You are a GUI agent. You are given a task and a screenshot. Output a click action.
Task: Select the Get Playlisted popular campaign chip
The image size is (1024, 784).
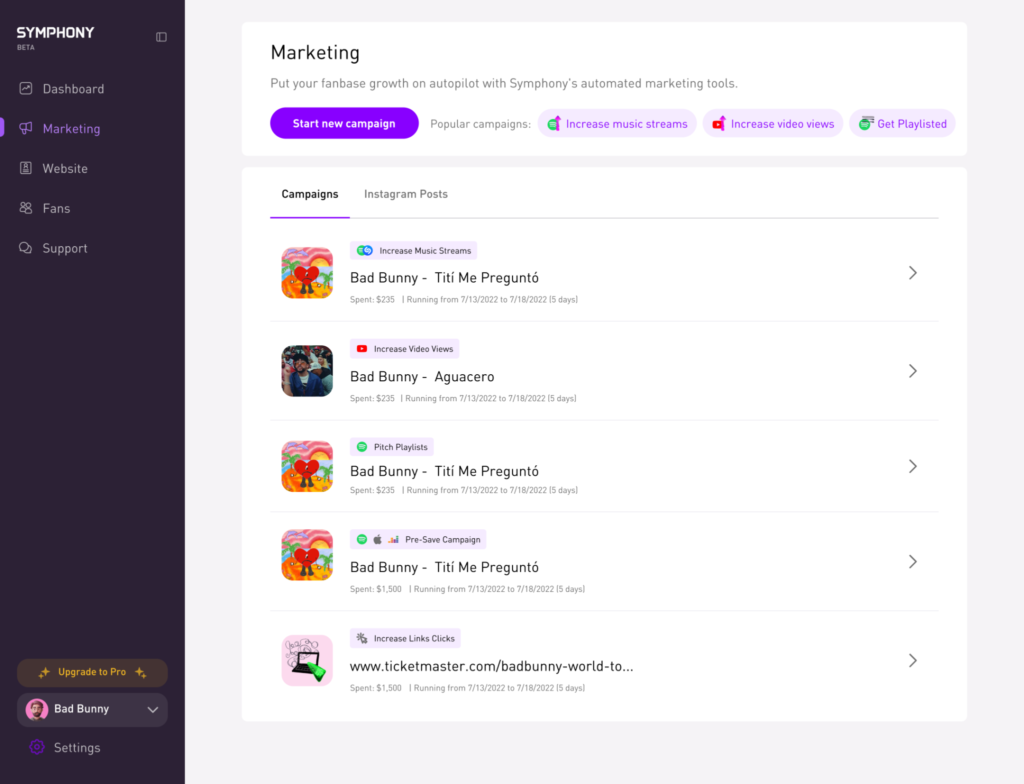(x=902, y=124)
